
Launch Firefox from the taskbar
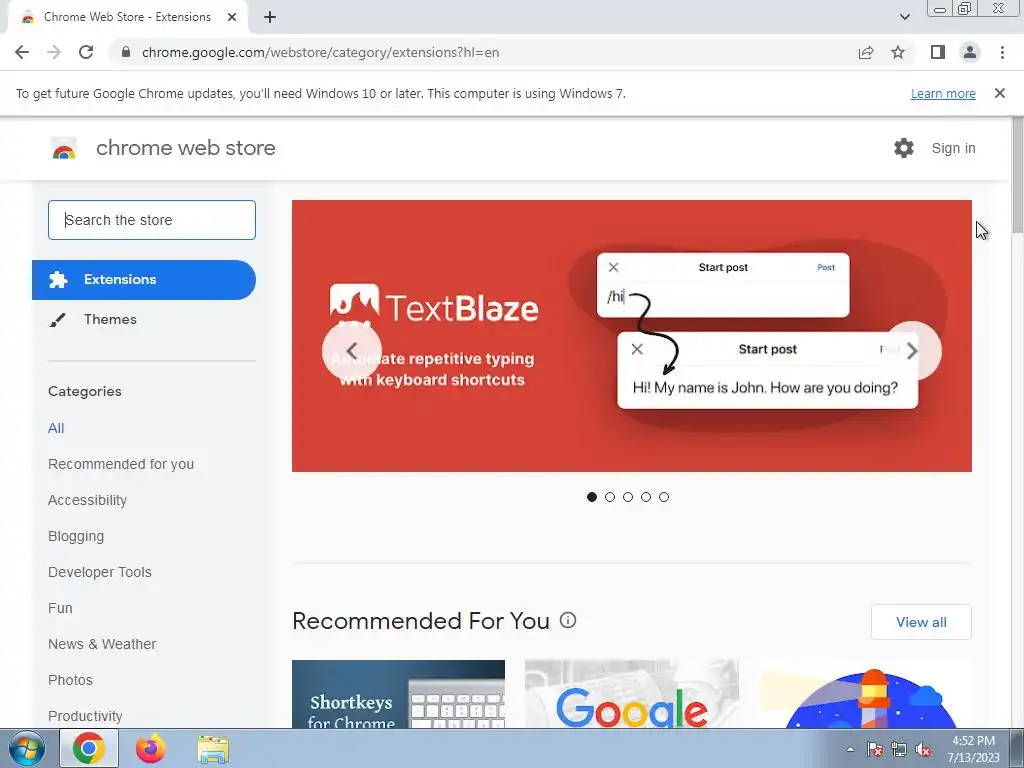(x=151, y=748)
